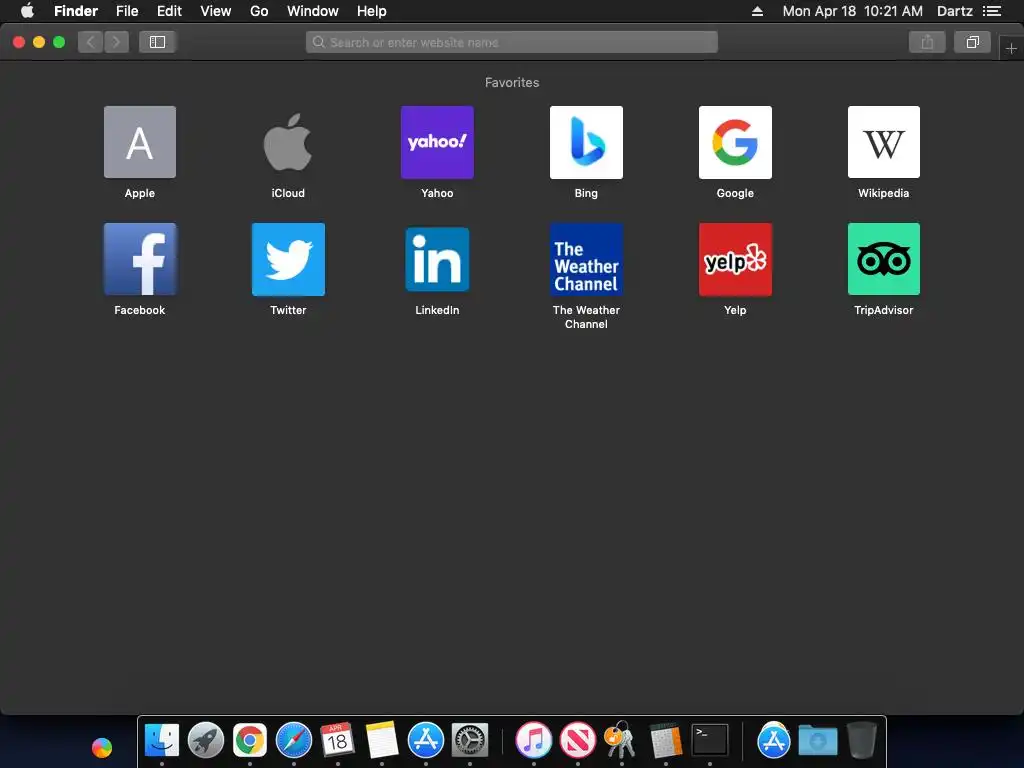The height and width of the screenshot is (768, 1024).
Task: Open the Apple favorite tile
Action: pos(140,142)
